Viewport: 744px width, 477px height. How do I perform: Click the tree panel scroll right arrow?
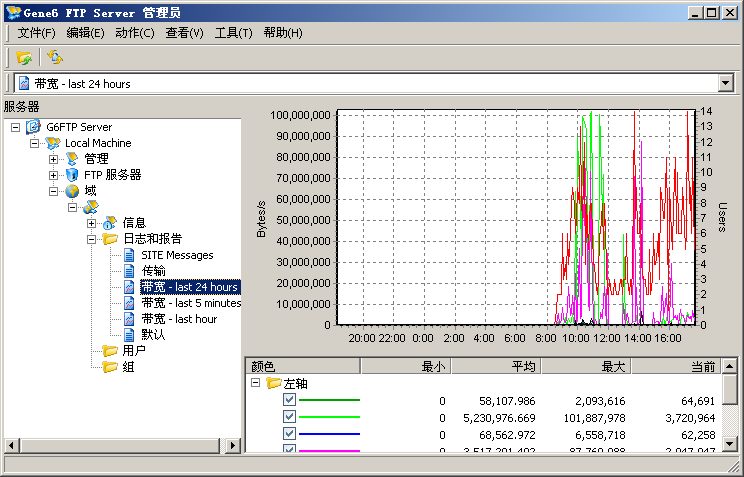click(x=232, y=445)
